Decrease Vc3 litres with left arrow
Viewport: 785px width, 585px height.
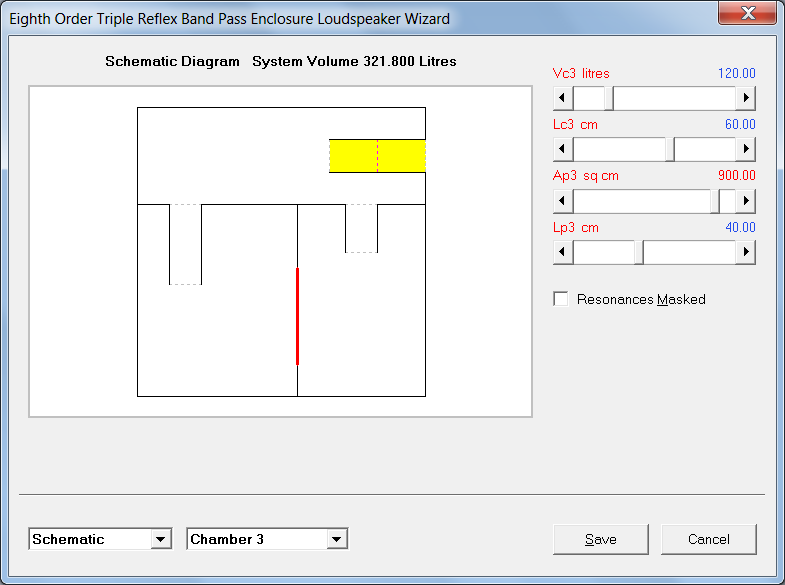(x=563, y=98)
